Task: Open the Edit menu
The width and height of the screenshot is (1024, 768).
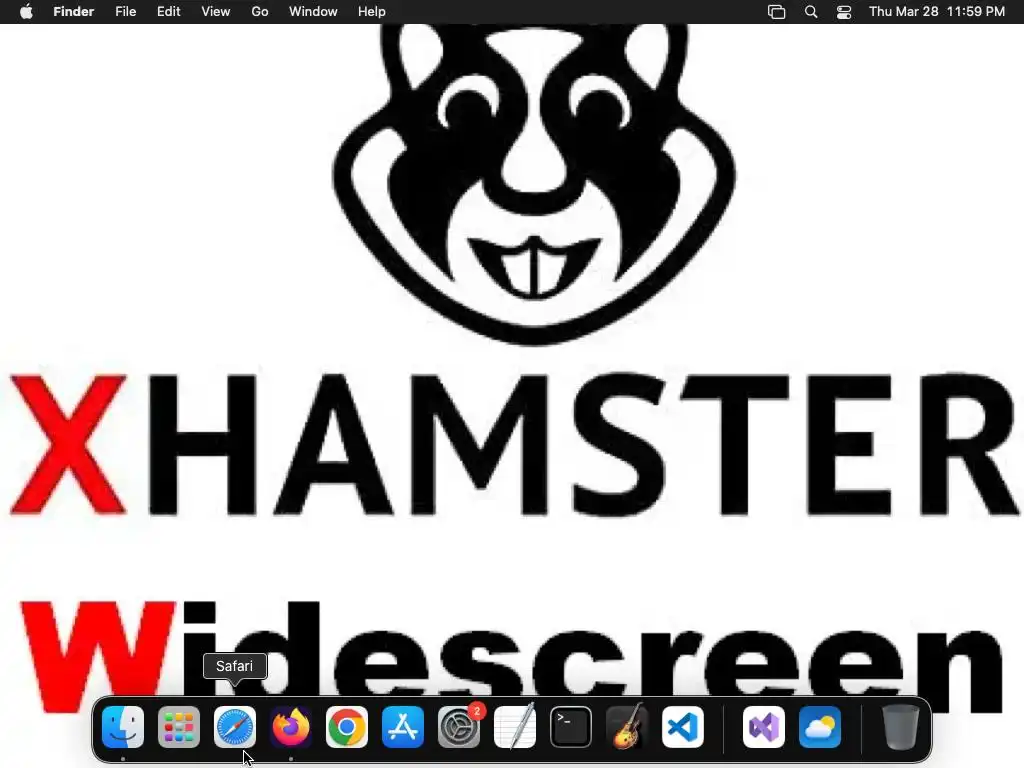Action: [168, 12]
